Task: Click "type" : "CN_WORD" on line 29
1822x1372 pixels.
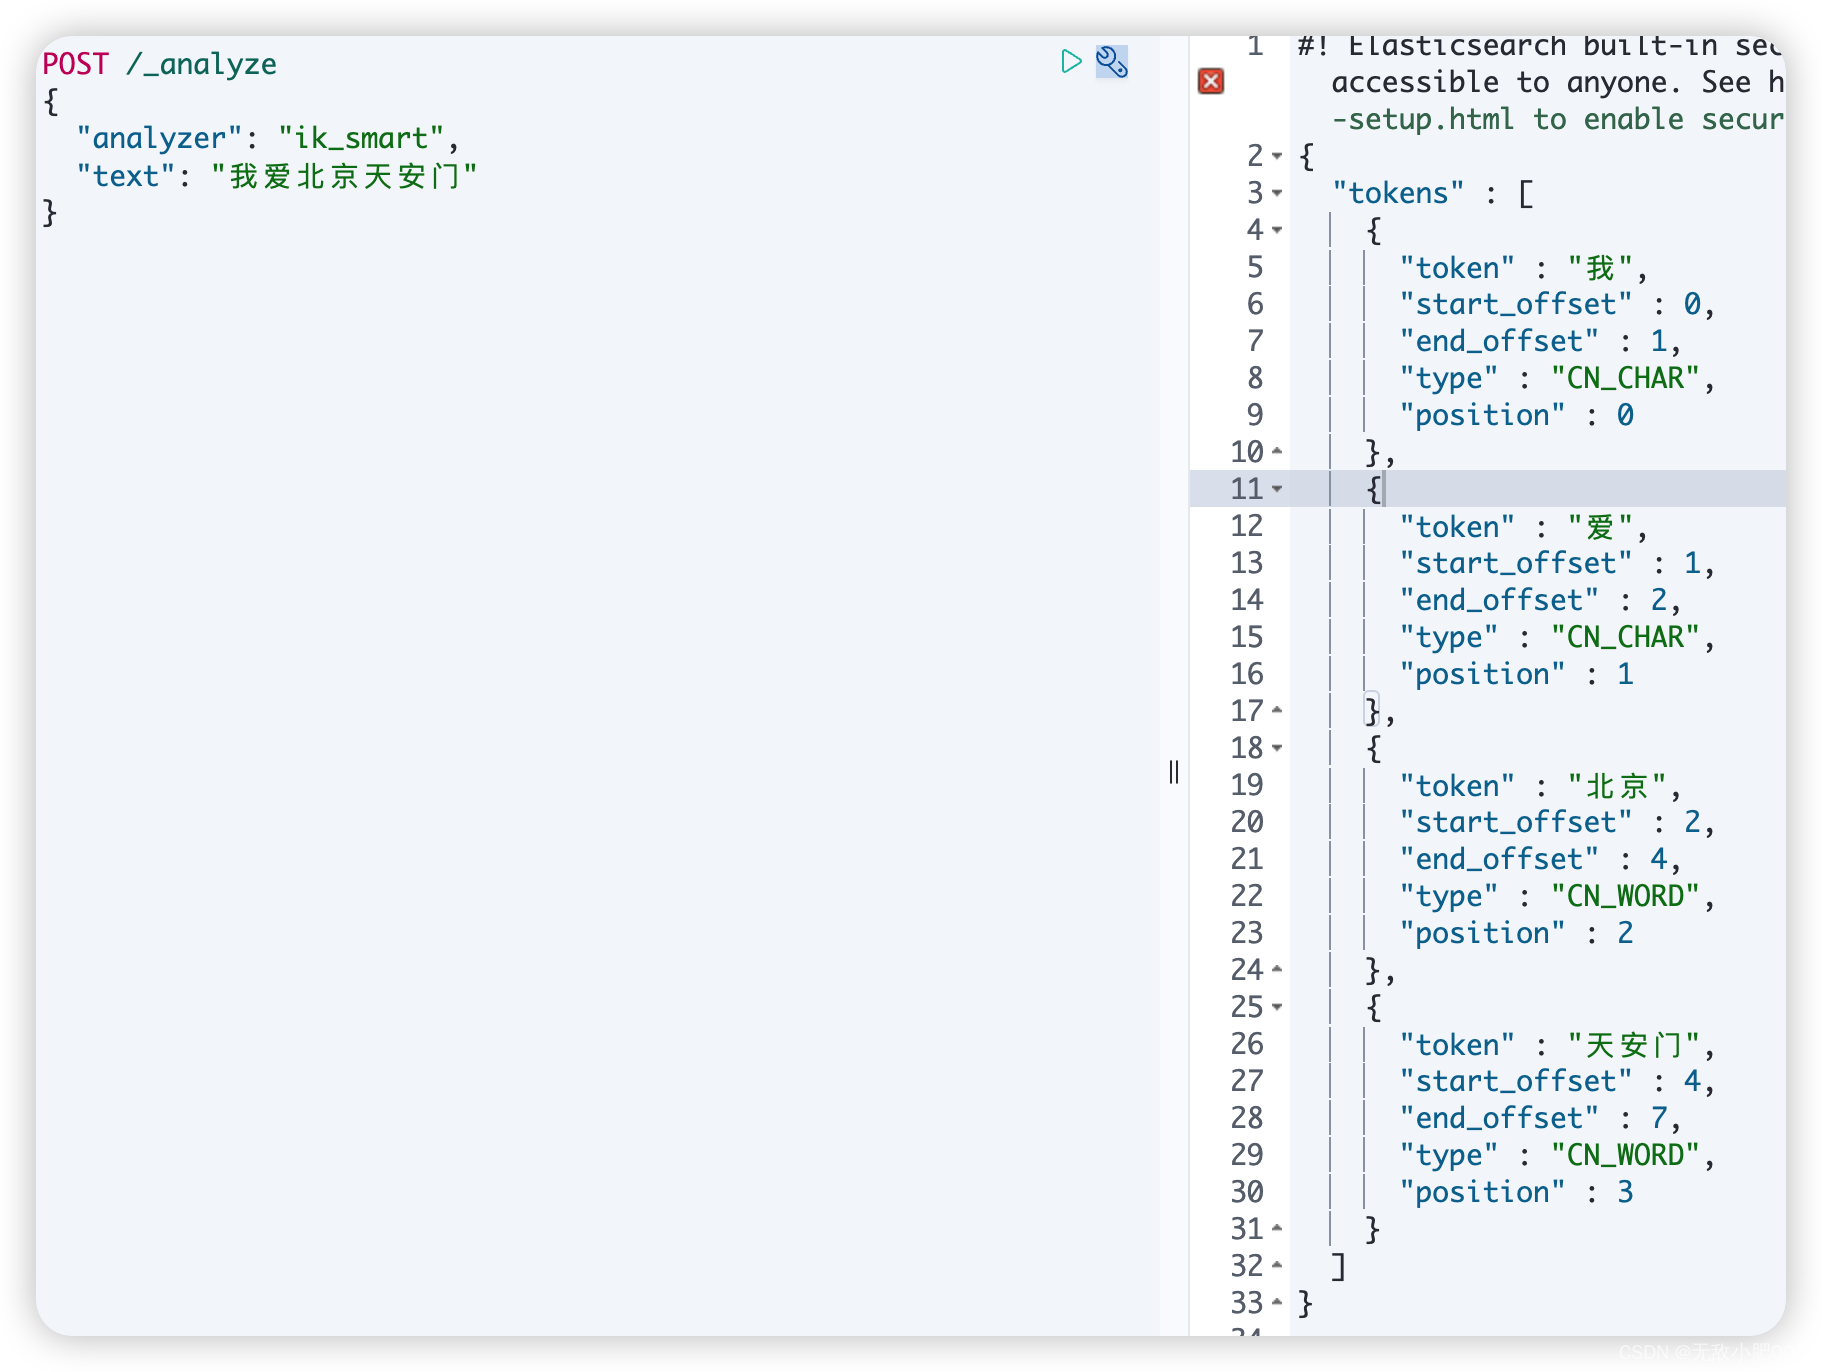Action: click(1557, 1155)
